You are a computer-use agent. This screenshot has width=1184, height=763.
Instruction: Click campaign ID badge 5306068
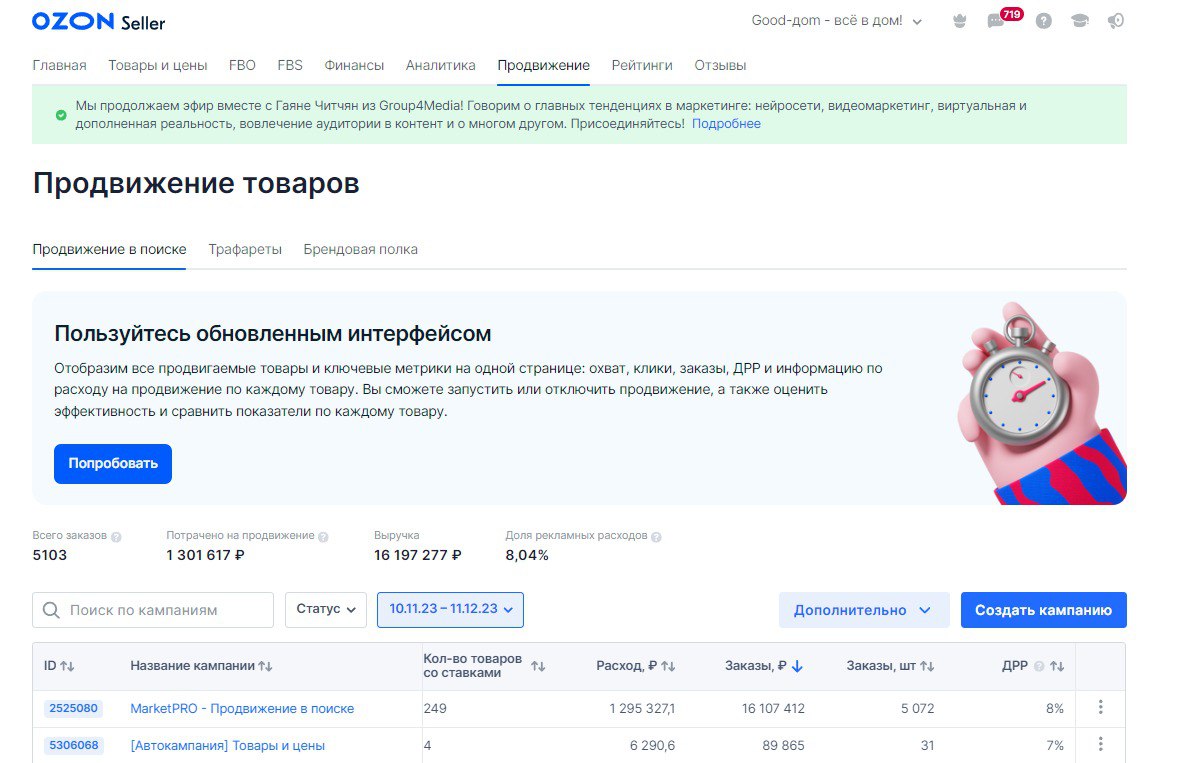click(x=73, y=746)
